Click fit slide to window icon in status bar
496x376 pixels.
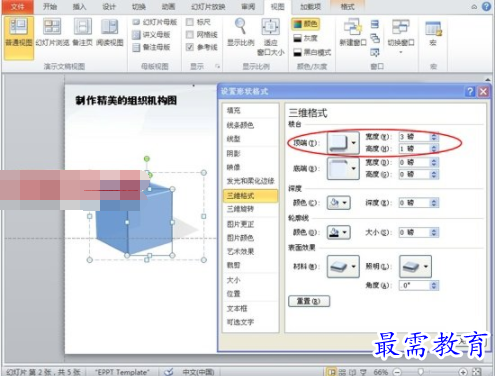pos(477,372)
